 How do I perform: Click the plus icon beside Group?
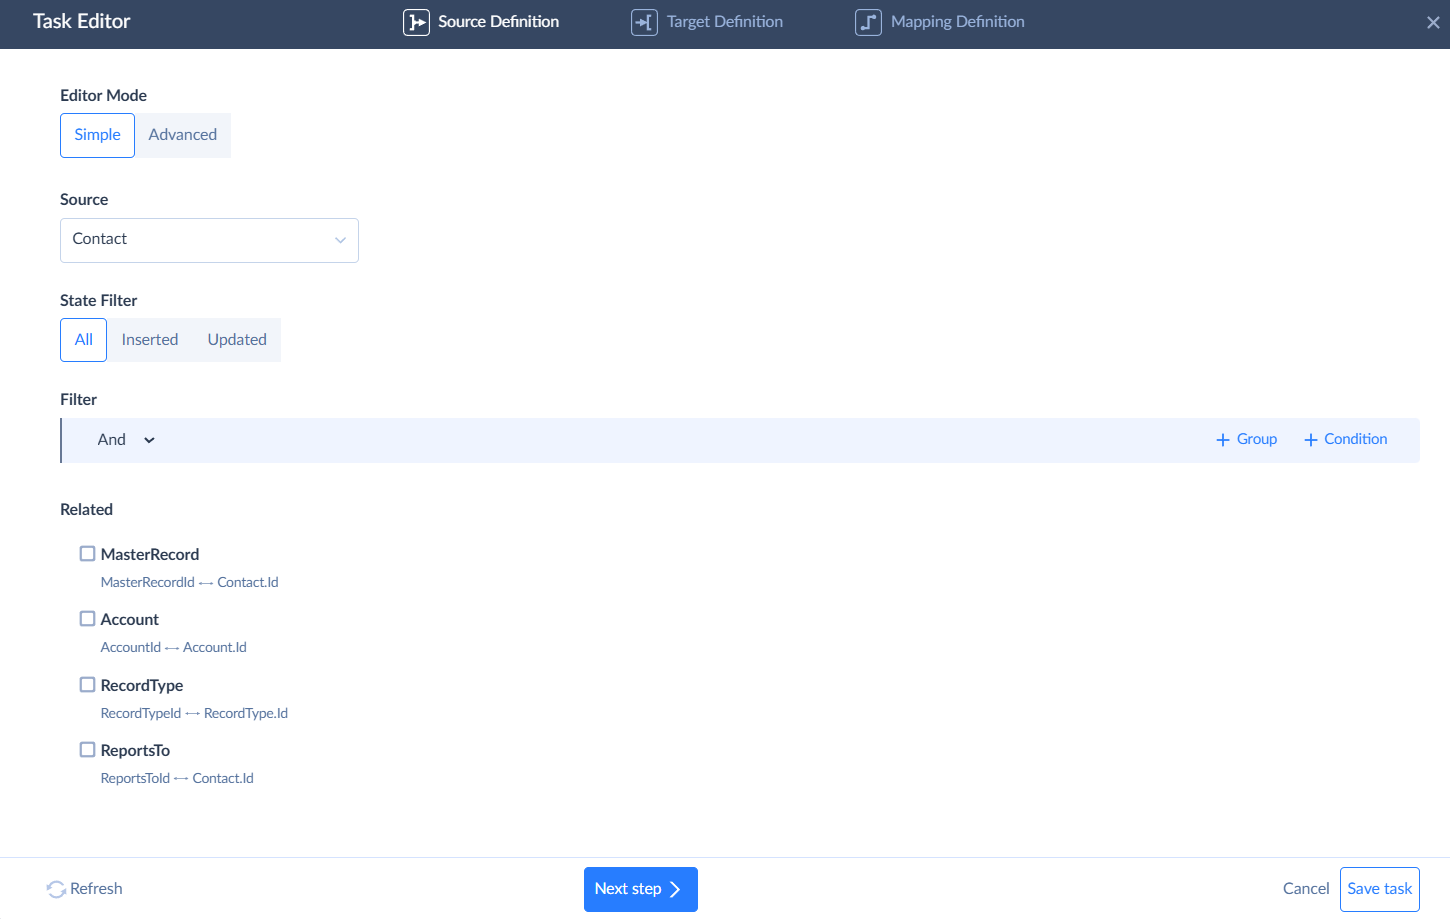tap(1222, 439)
